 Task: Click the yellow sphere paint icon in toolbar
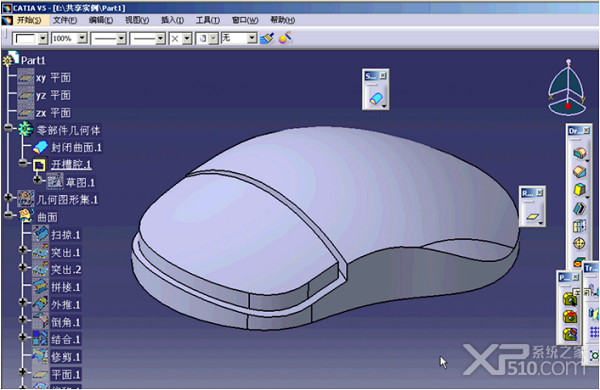pos(285,38)
